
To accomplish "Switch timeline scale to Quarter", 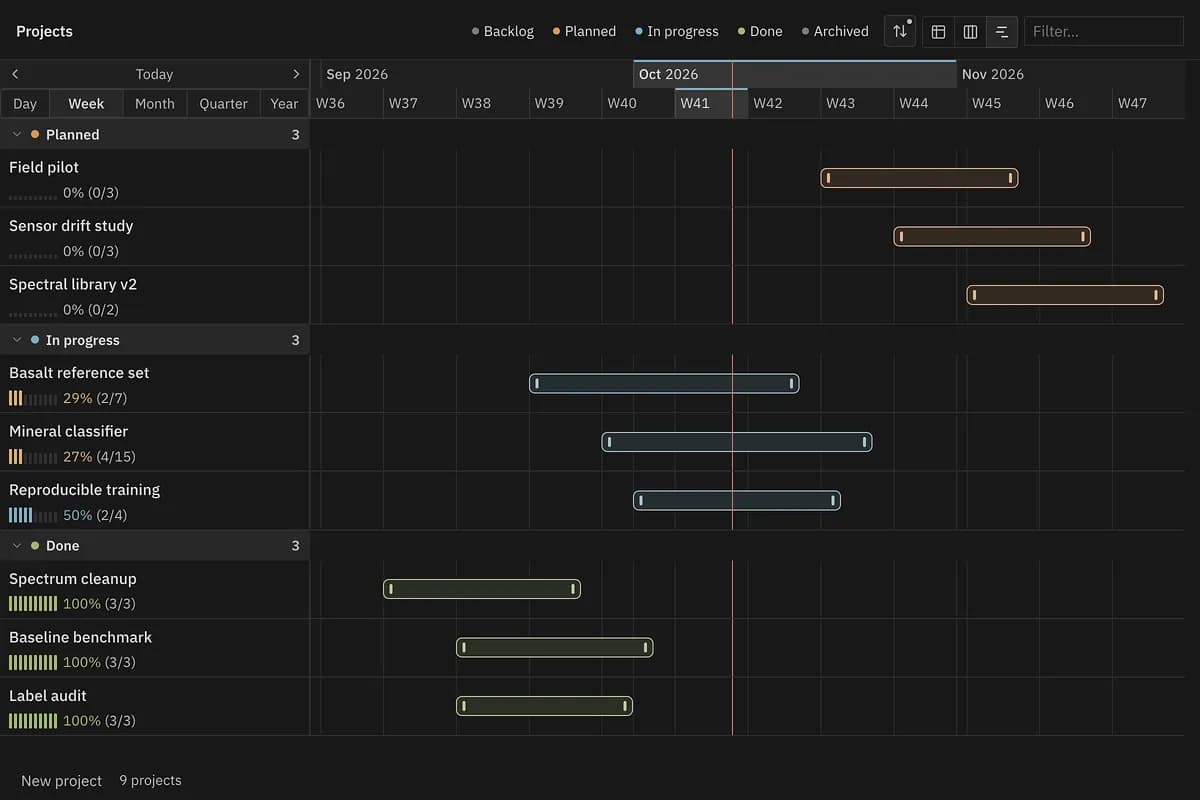I will (224, 104).
